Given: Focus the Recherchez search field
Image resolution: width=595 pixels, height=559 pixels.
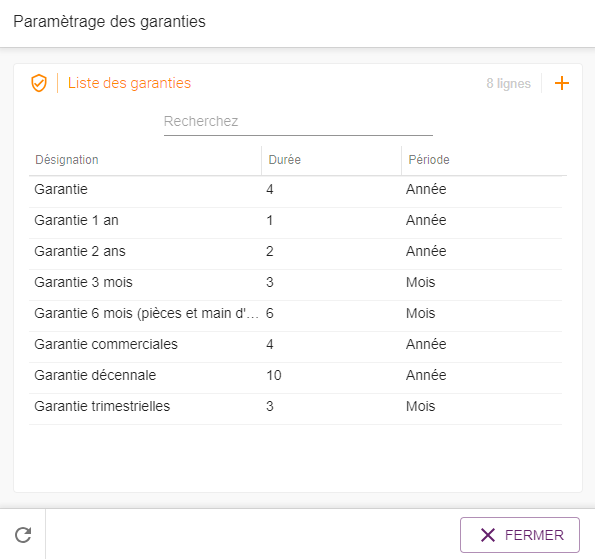Looking at the screenshot, I should 298,121.
